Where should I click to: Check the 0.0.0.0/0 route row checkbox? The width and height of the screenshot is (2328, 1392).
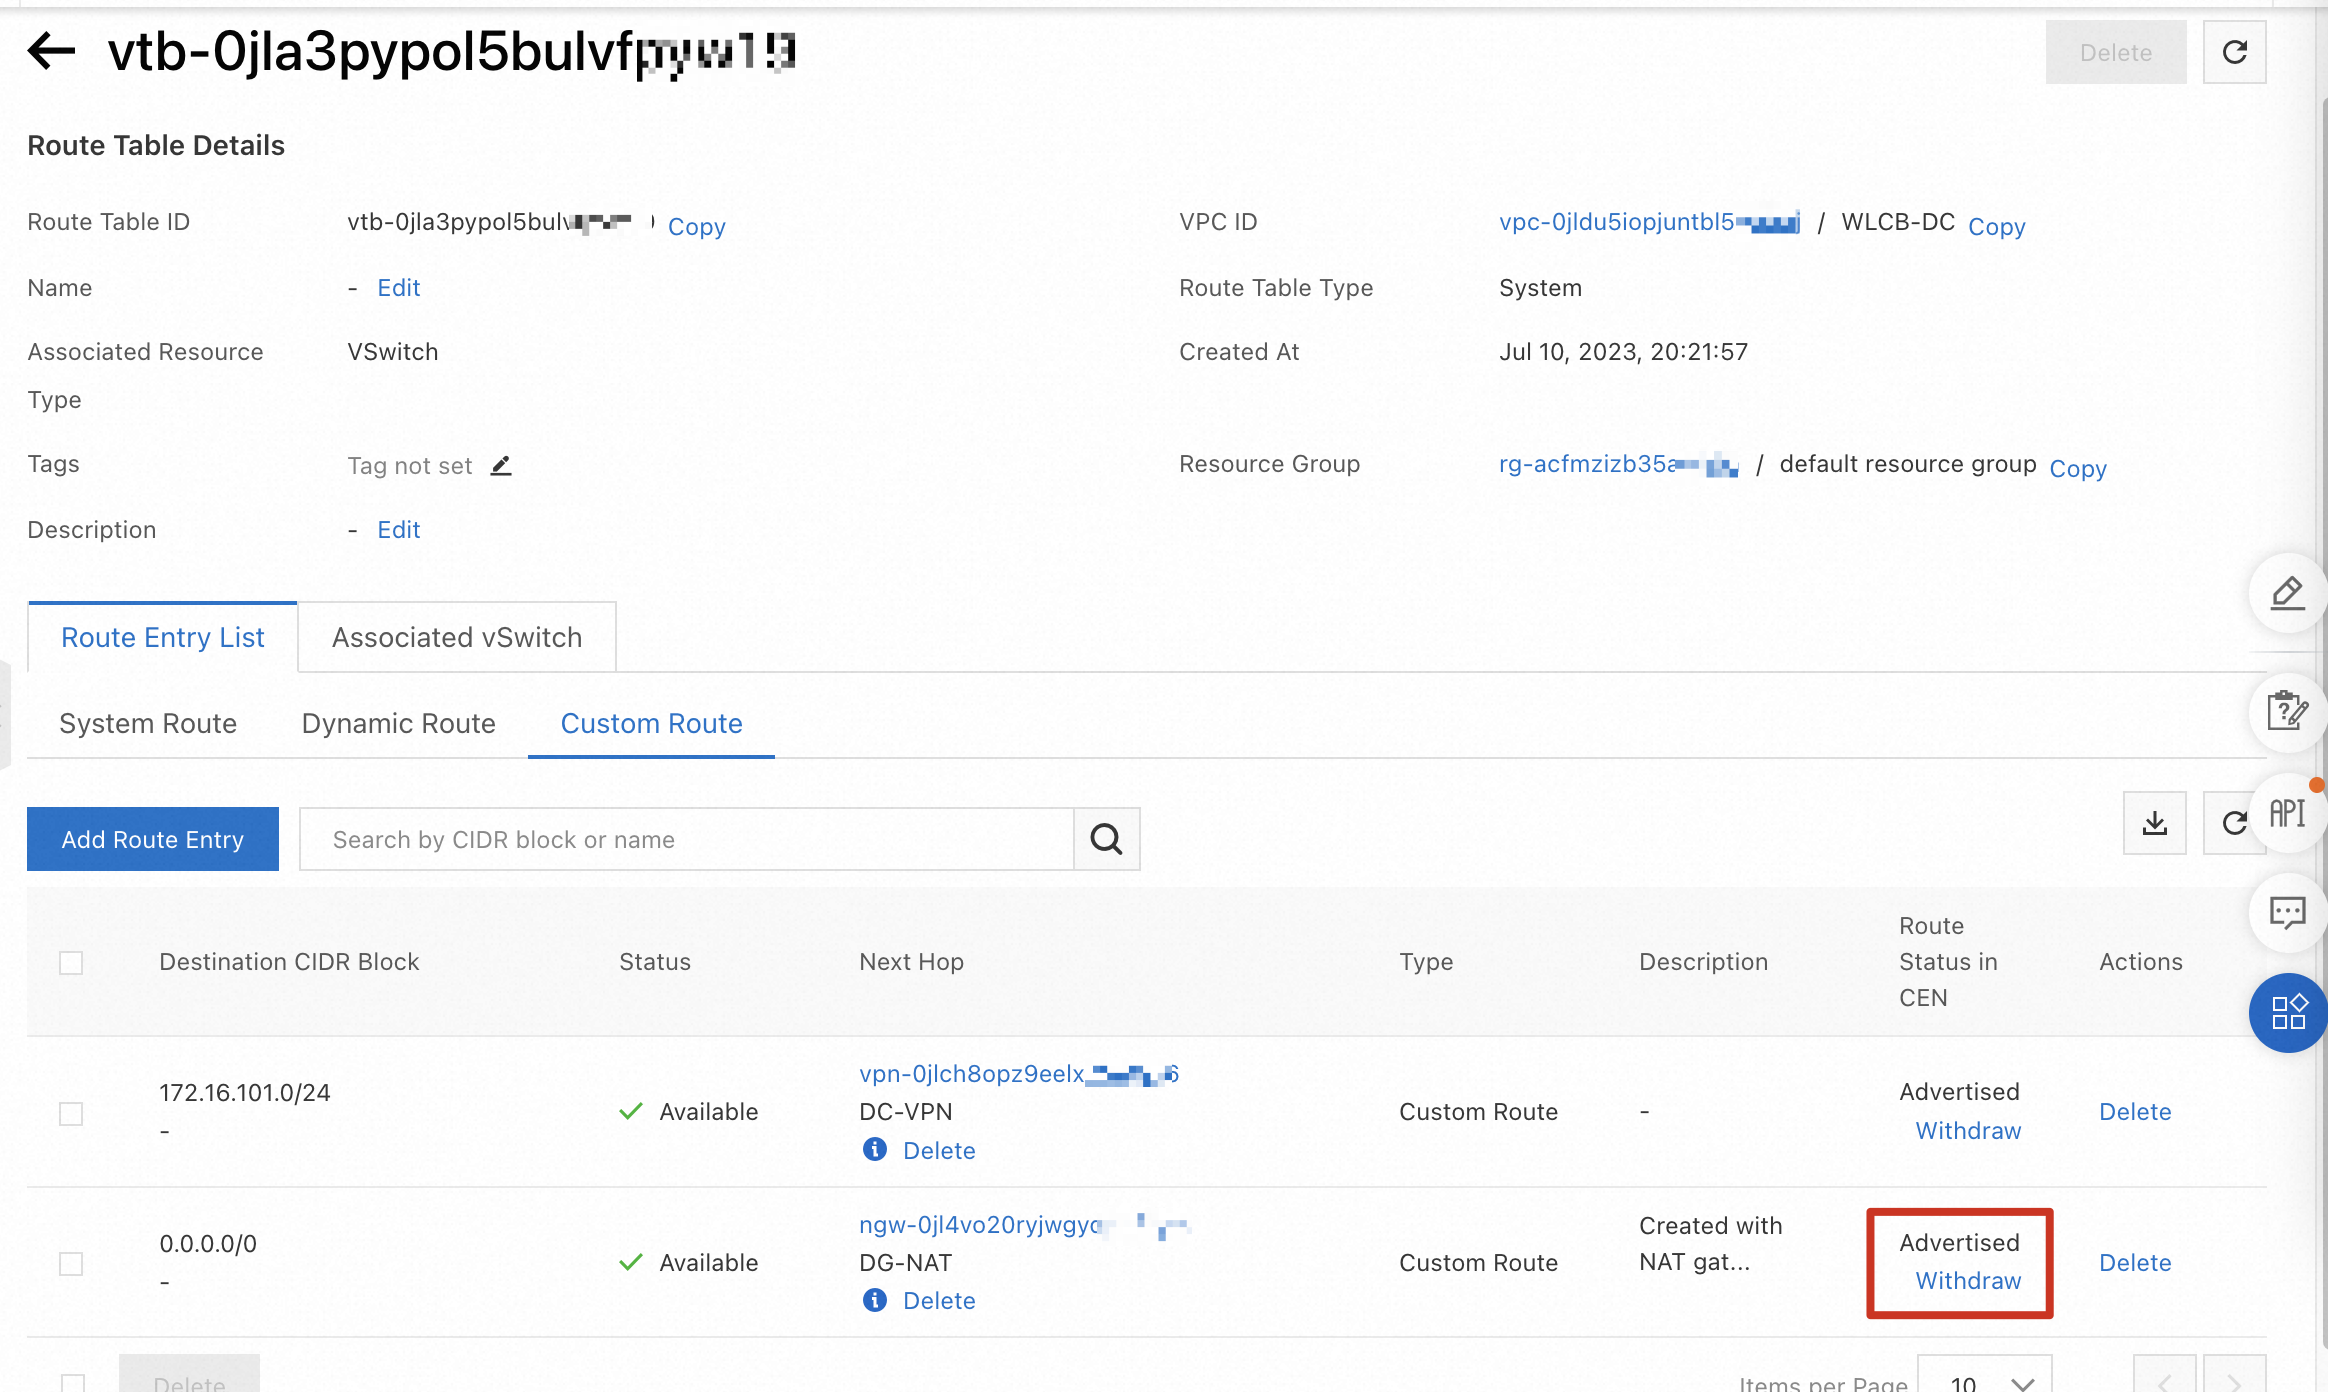point(71,1264)
